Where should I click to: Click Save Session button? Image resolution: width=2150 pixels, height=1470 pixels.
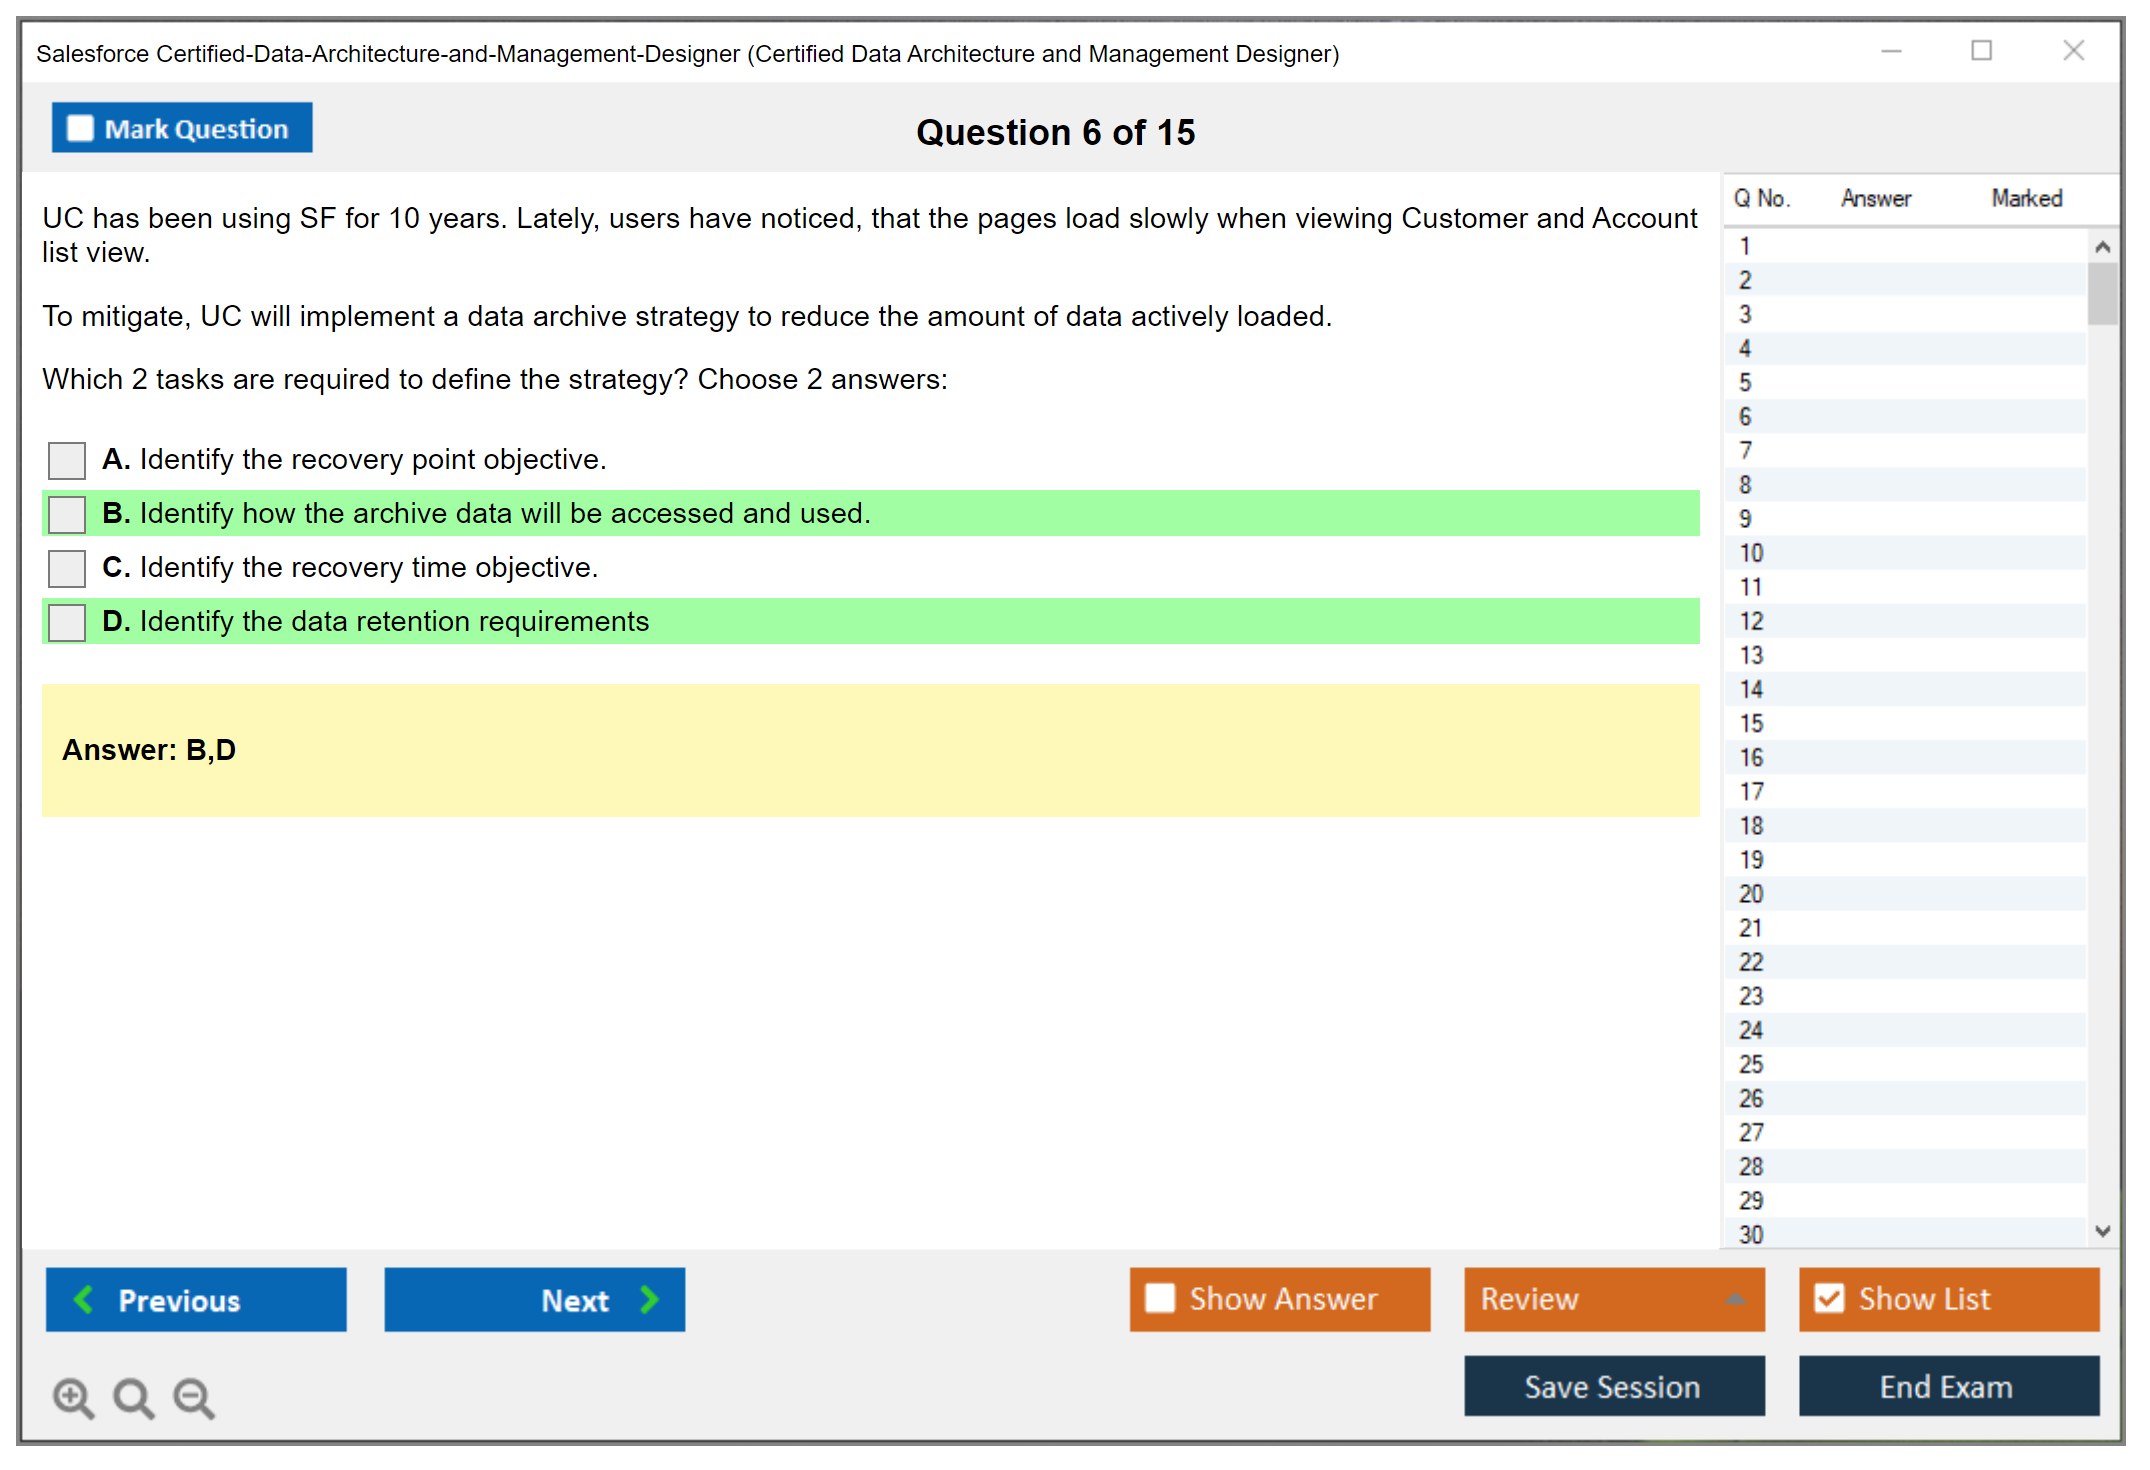(1613, 1386)
